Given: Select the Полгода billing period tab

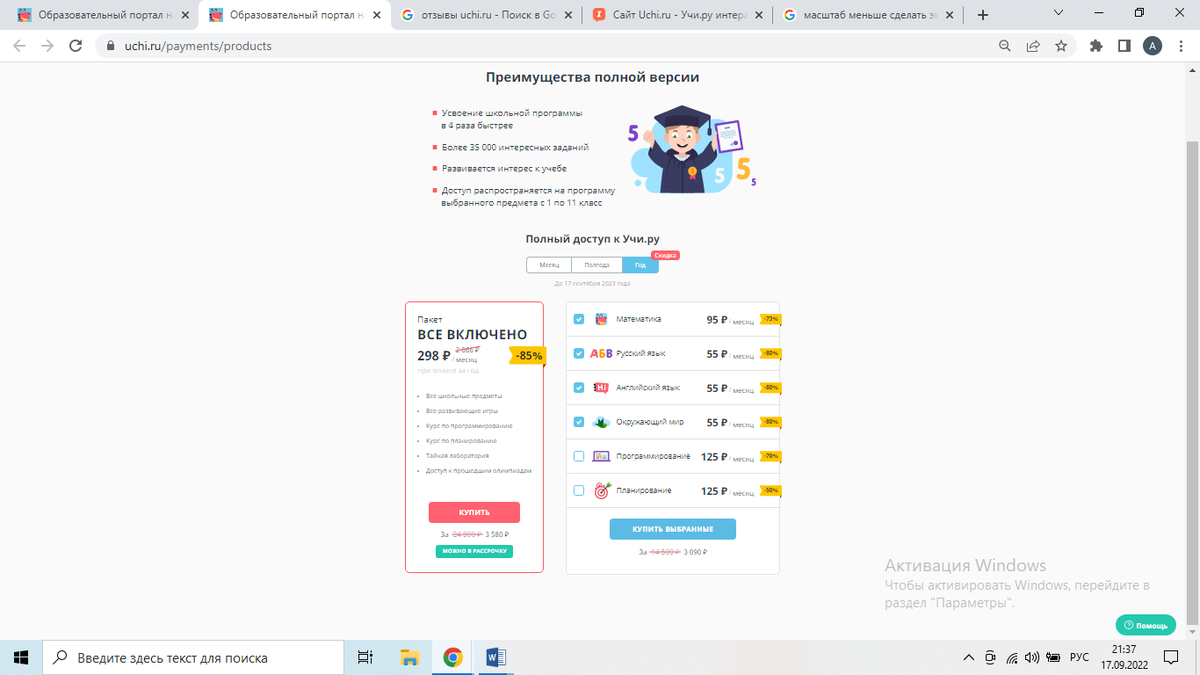Looking at the screenshot, I should 597,265.
